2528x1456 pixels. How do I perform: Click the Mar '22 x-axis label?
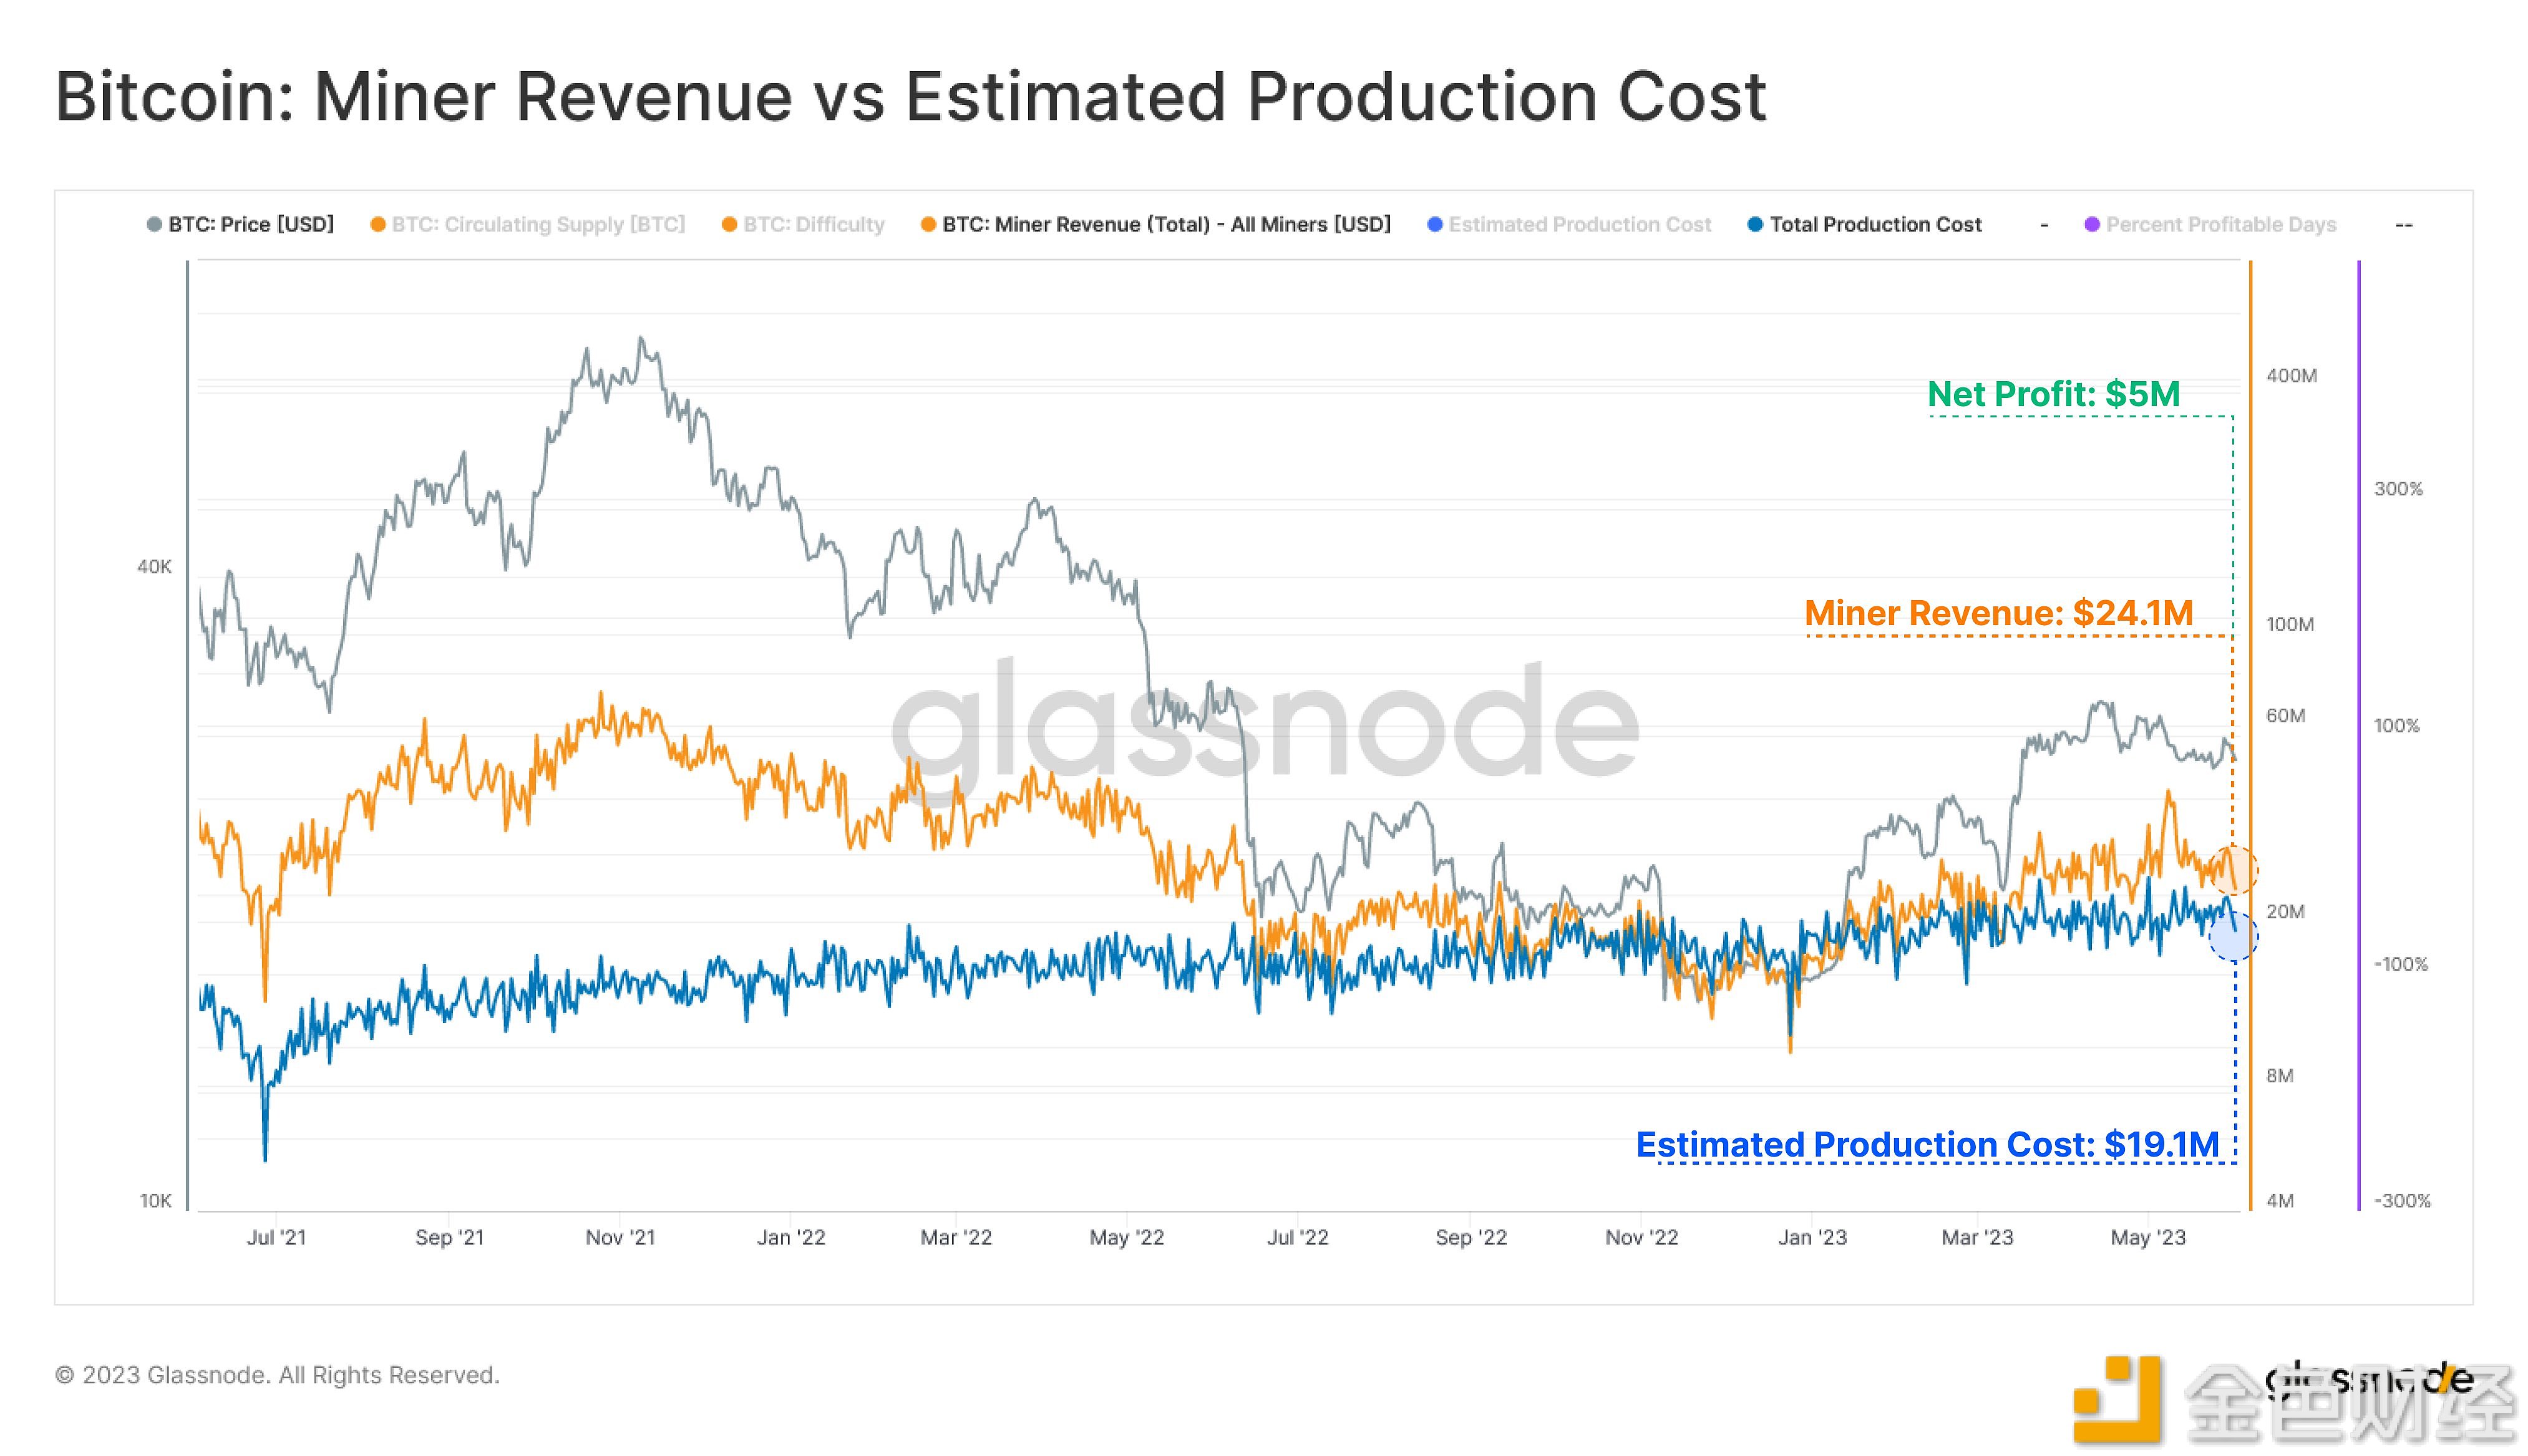[x=956, y=1237]
